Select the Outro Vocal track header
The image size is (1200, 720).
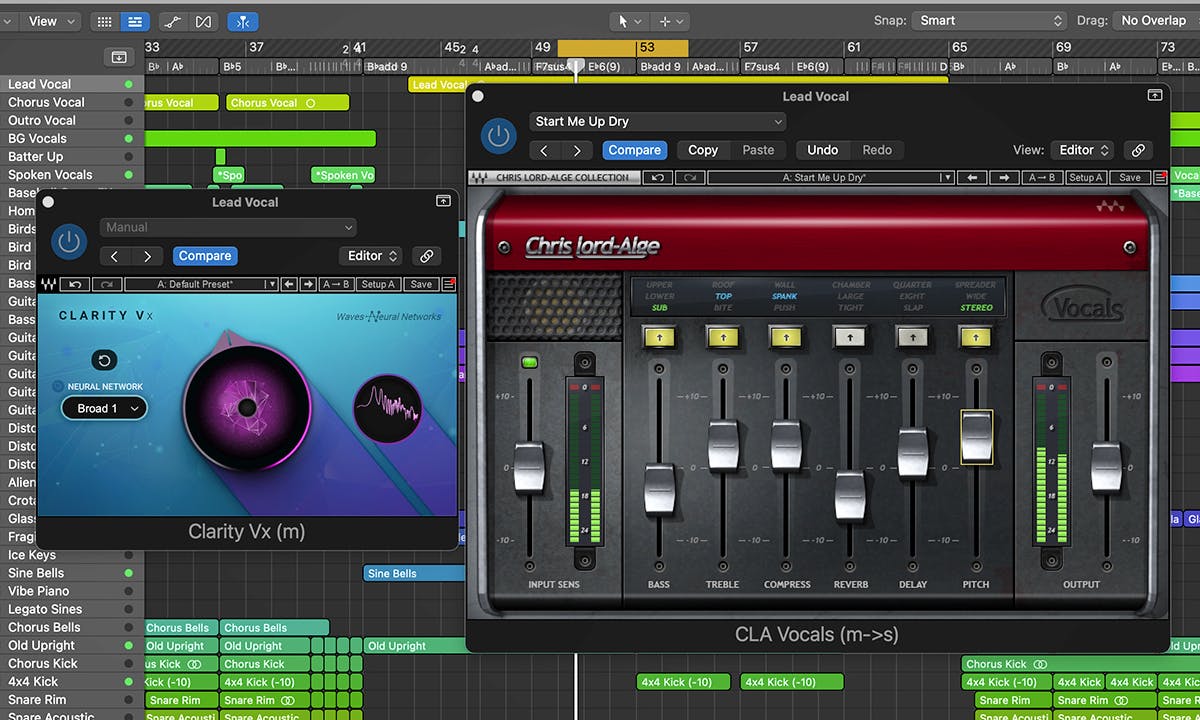click(70, 120)
